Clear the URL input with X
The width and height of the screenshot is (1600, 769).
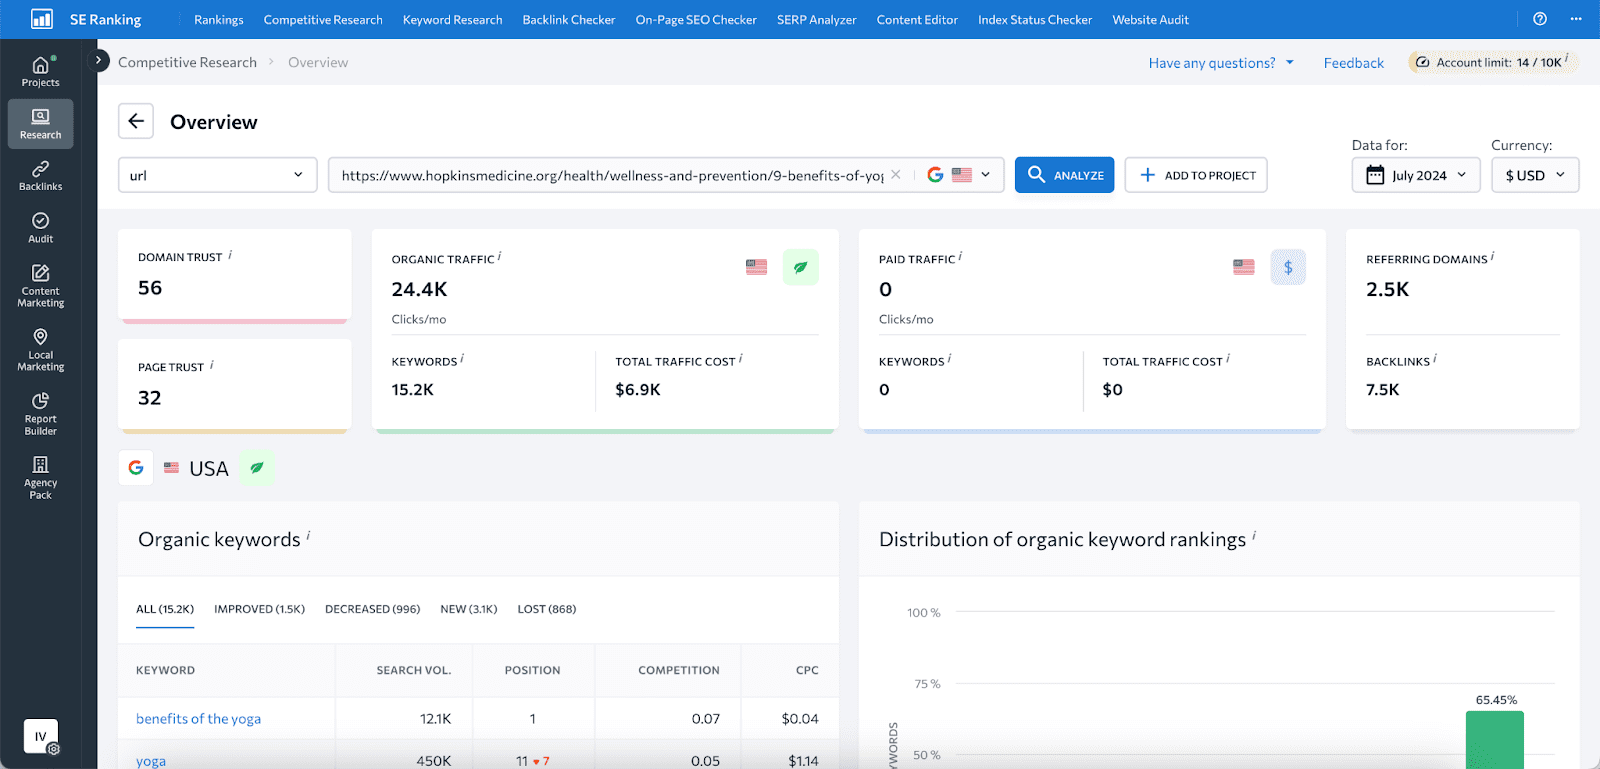pyautogui.click(x=896, y=174)
